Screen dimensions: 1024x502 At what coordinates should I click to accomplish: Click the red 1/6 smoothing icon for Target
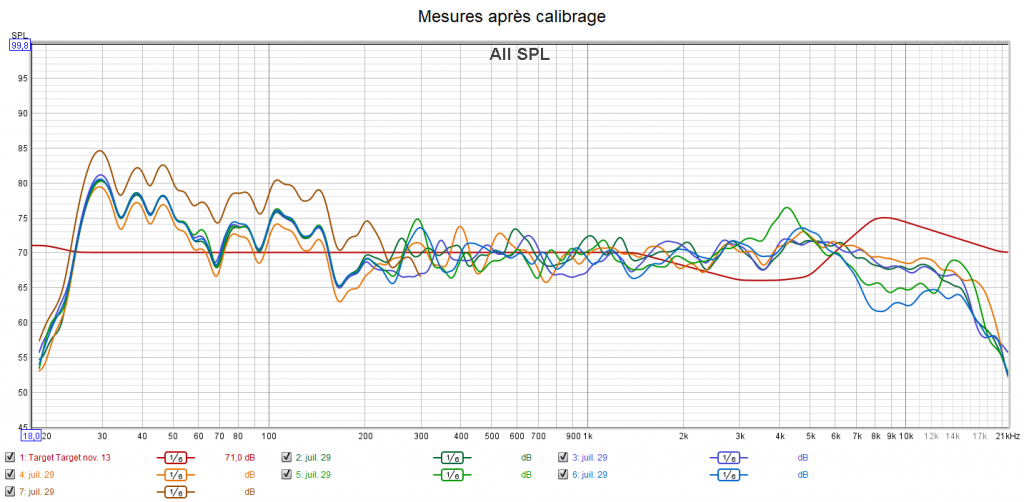click(x=176, y=457)
